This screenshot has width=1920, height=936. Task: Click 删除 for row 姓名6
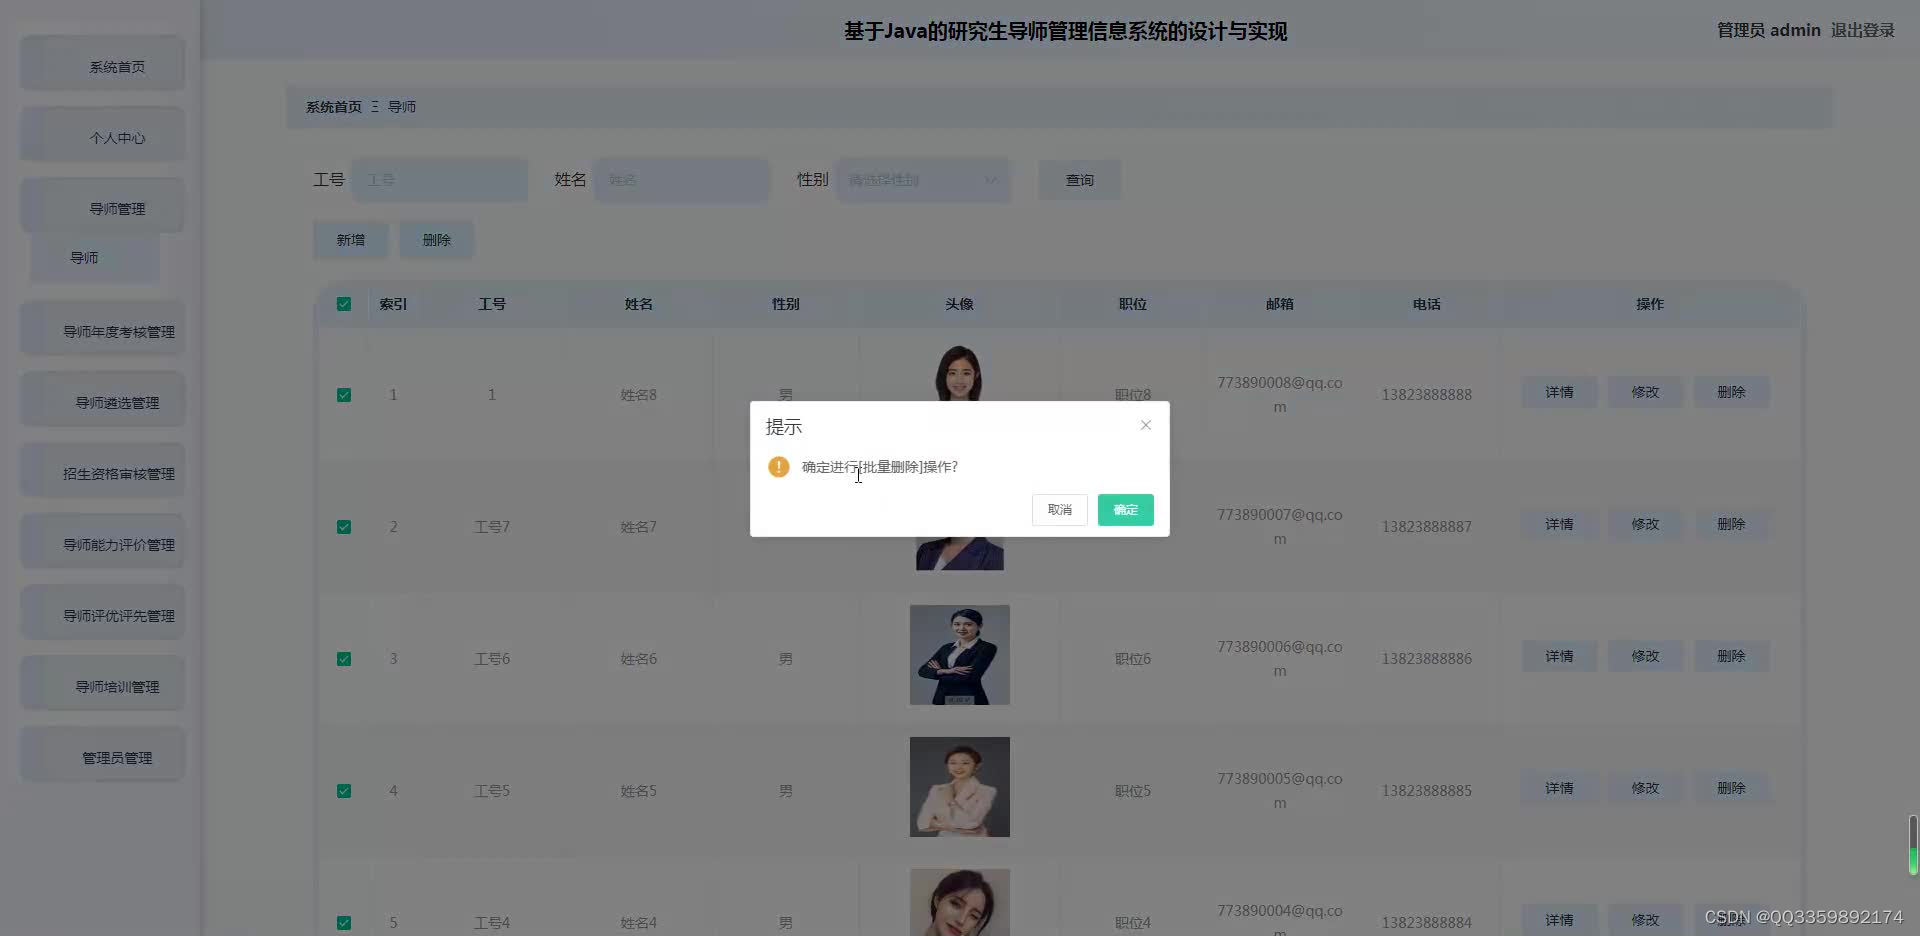[x=1731, y=656]
